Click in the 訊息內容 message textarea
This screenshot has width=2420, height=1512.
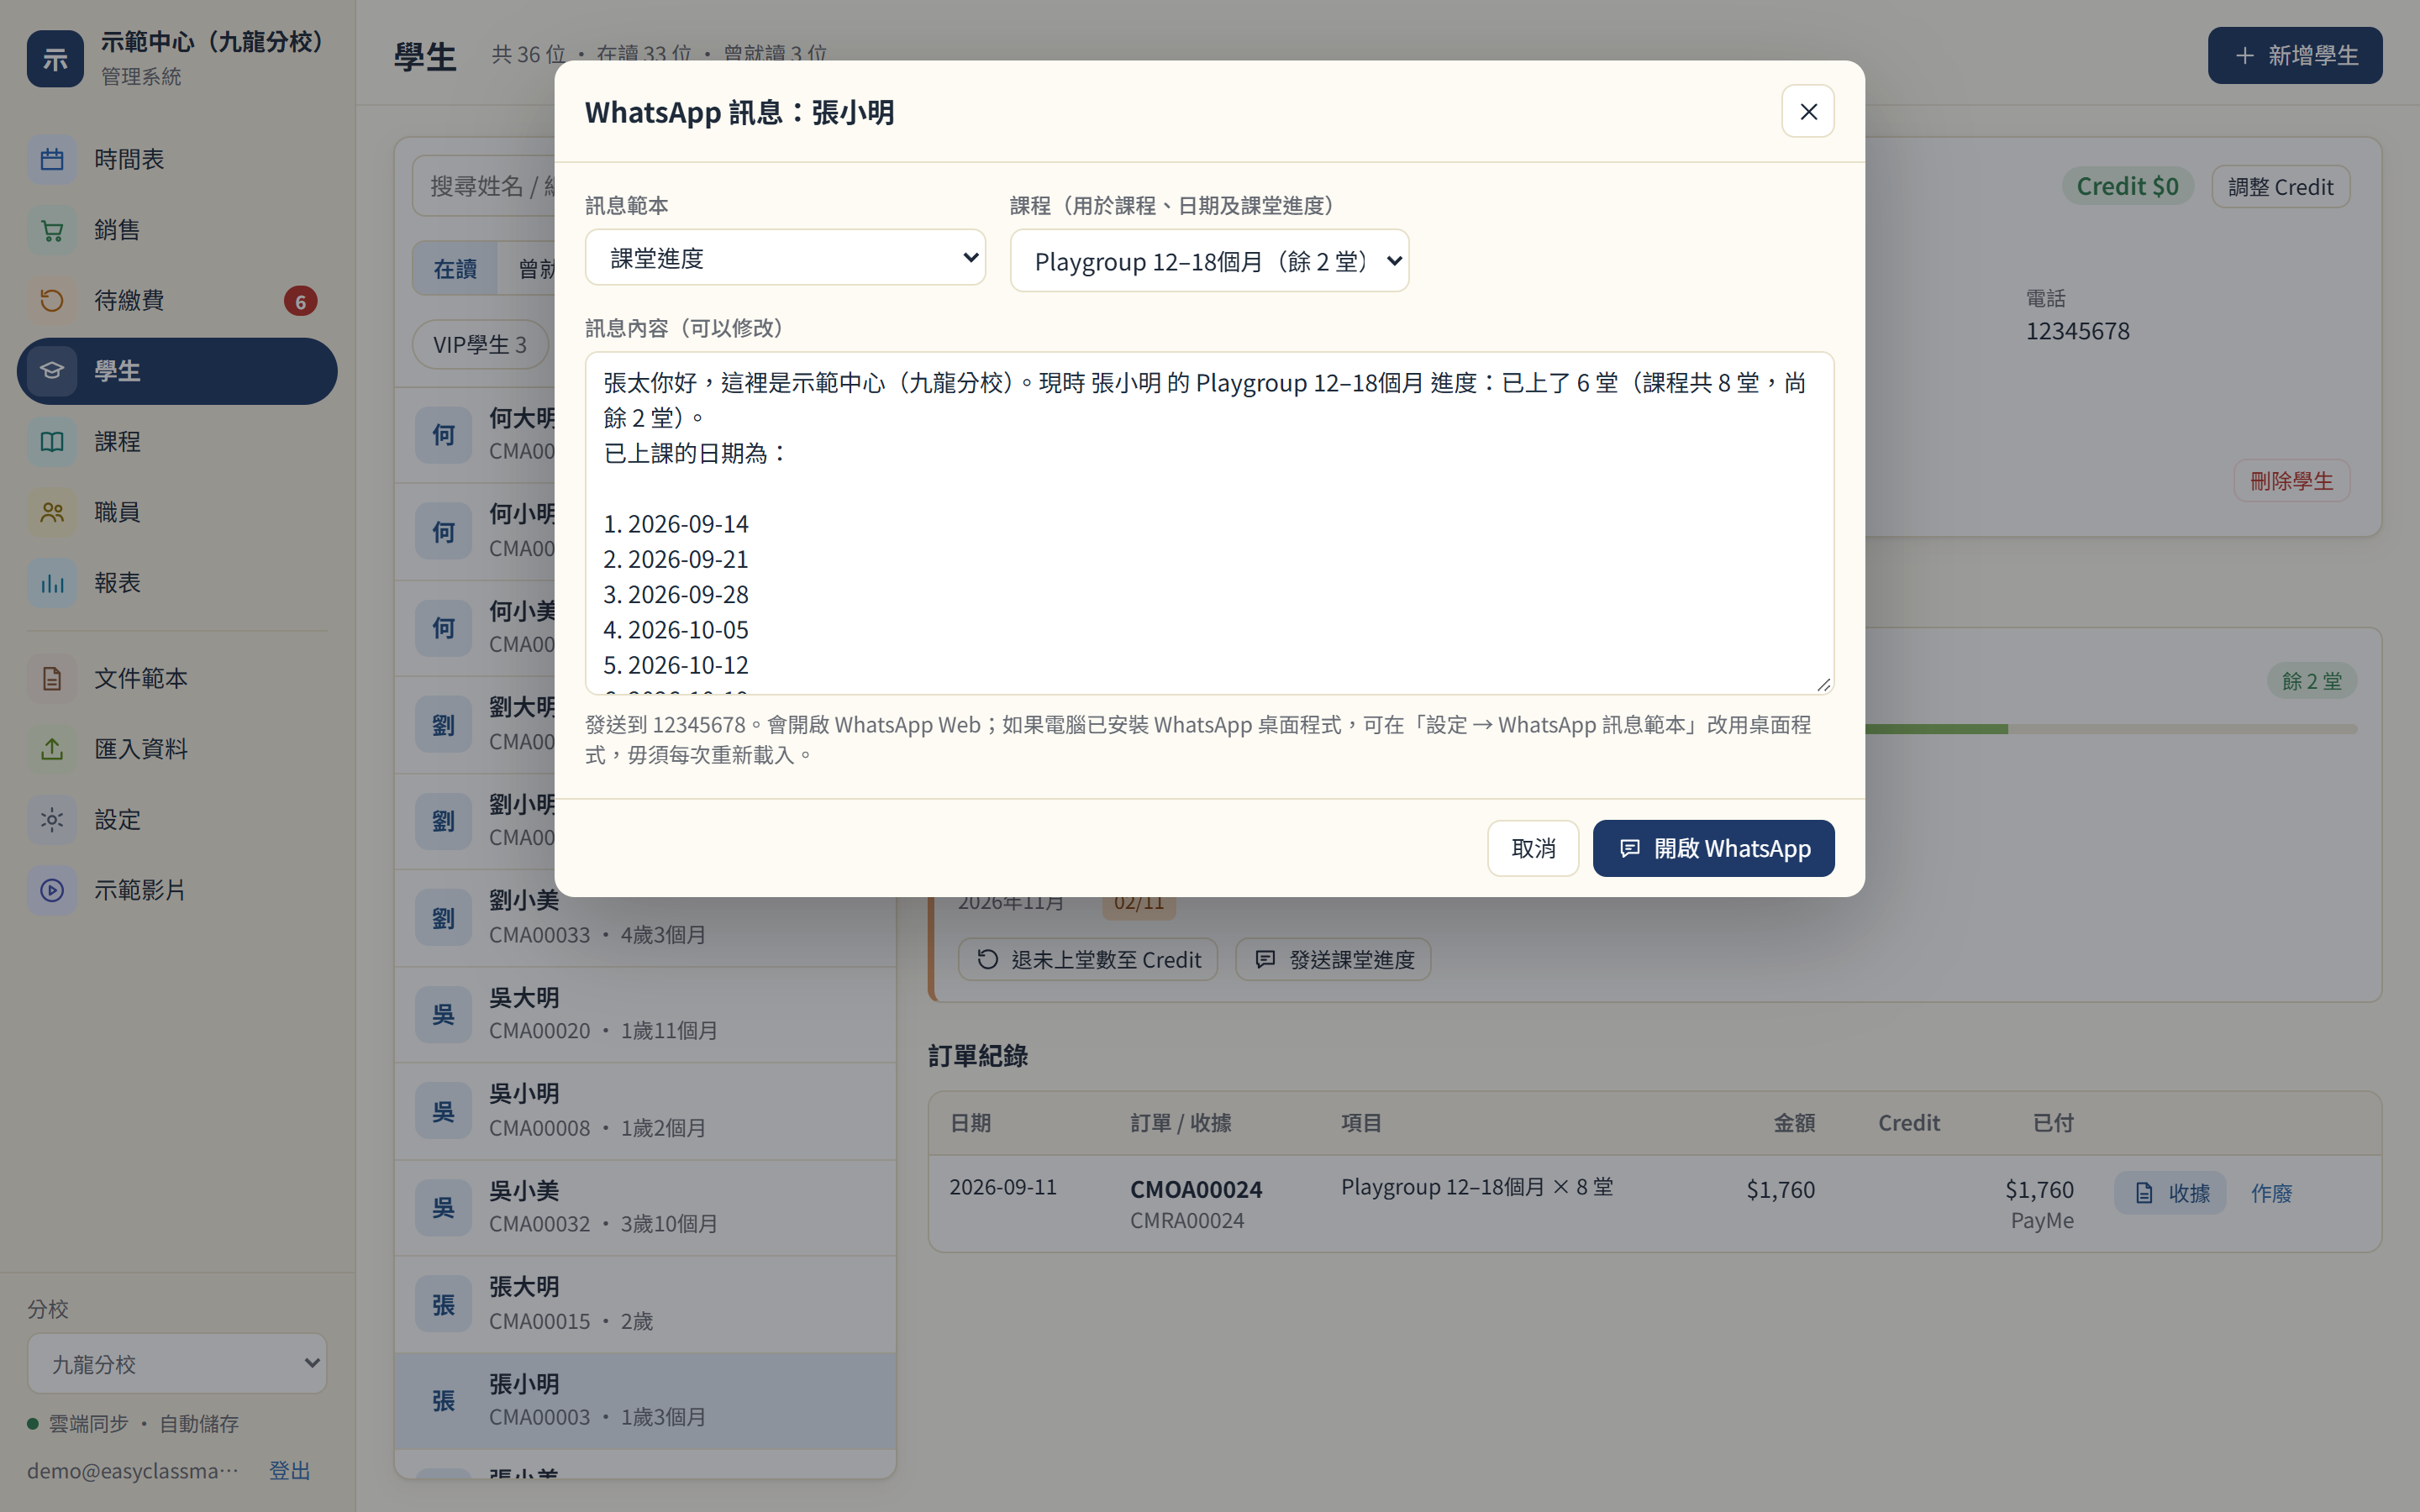(x=1209, y=523)
